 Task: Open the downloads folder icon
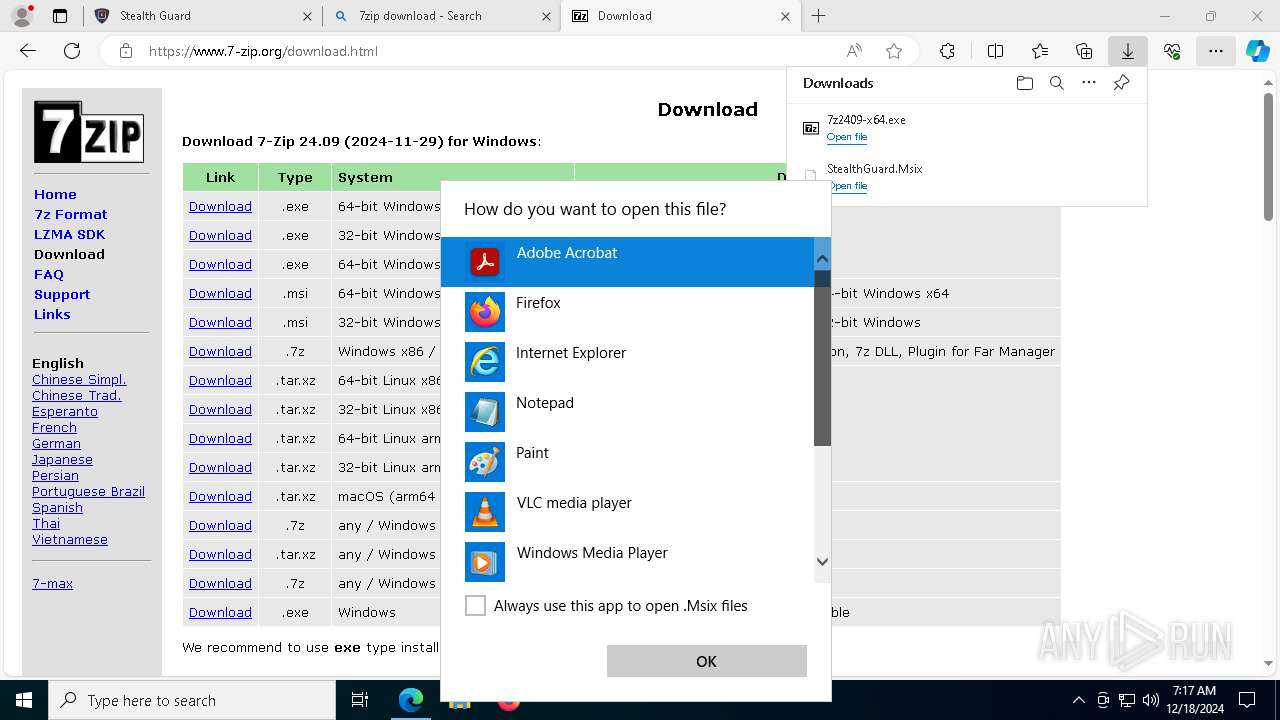pos(1024,83)
